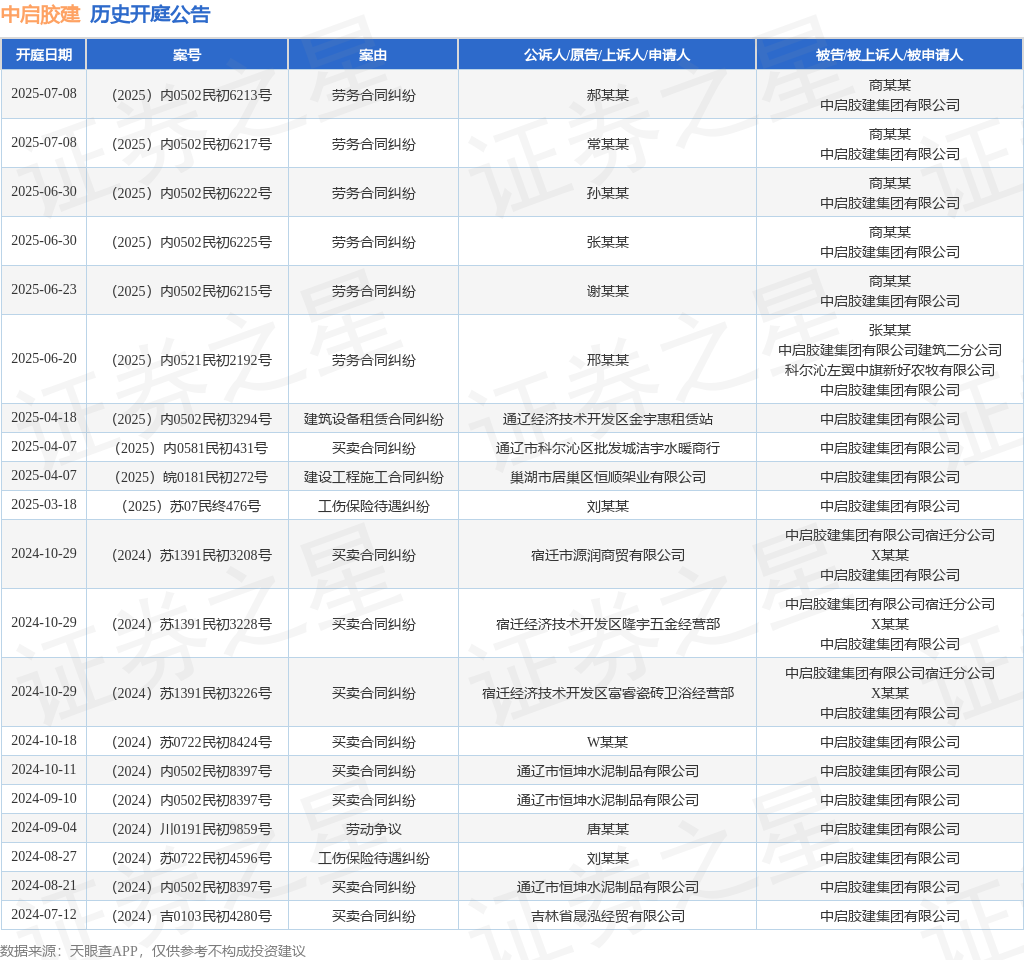Select case number (2025)内0502民初6225号
Viewport: 1024px width, 960px height.
191,242
